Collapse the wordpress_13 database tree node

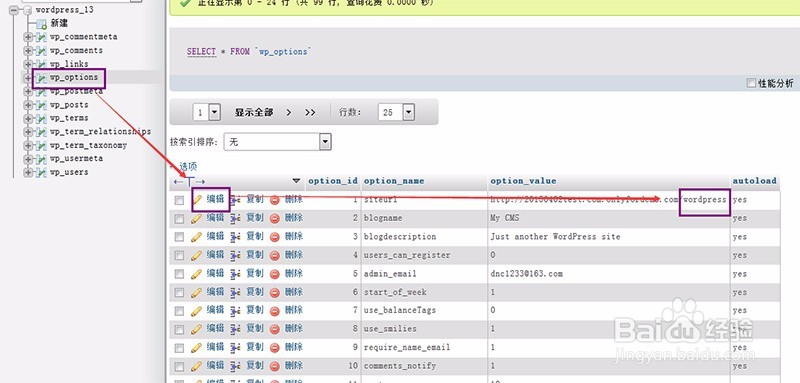pos(14,10)
